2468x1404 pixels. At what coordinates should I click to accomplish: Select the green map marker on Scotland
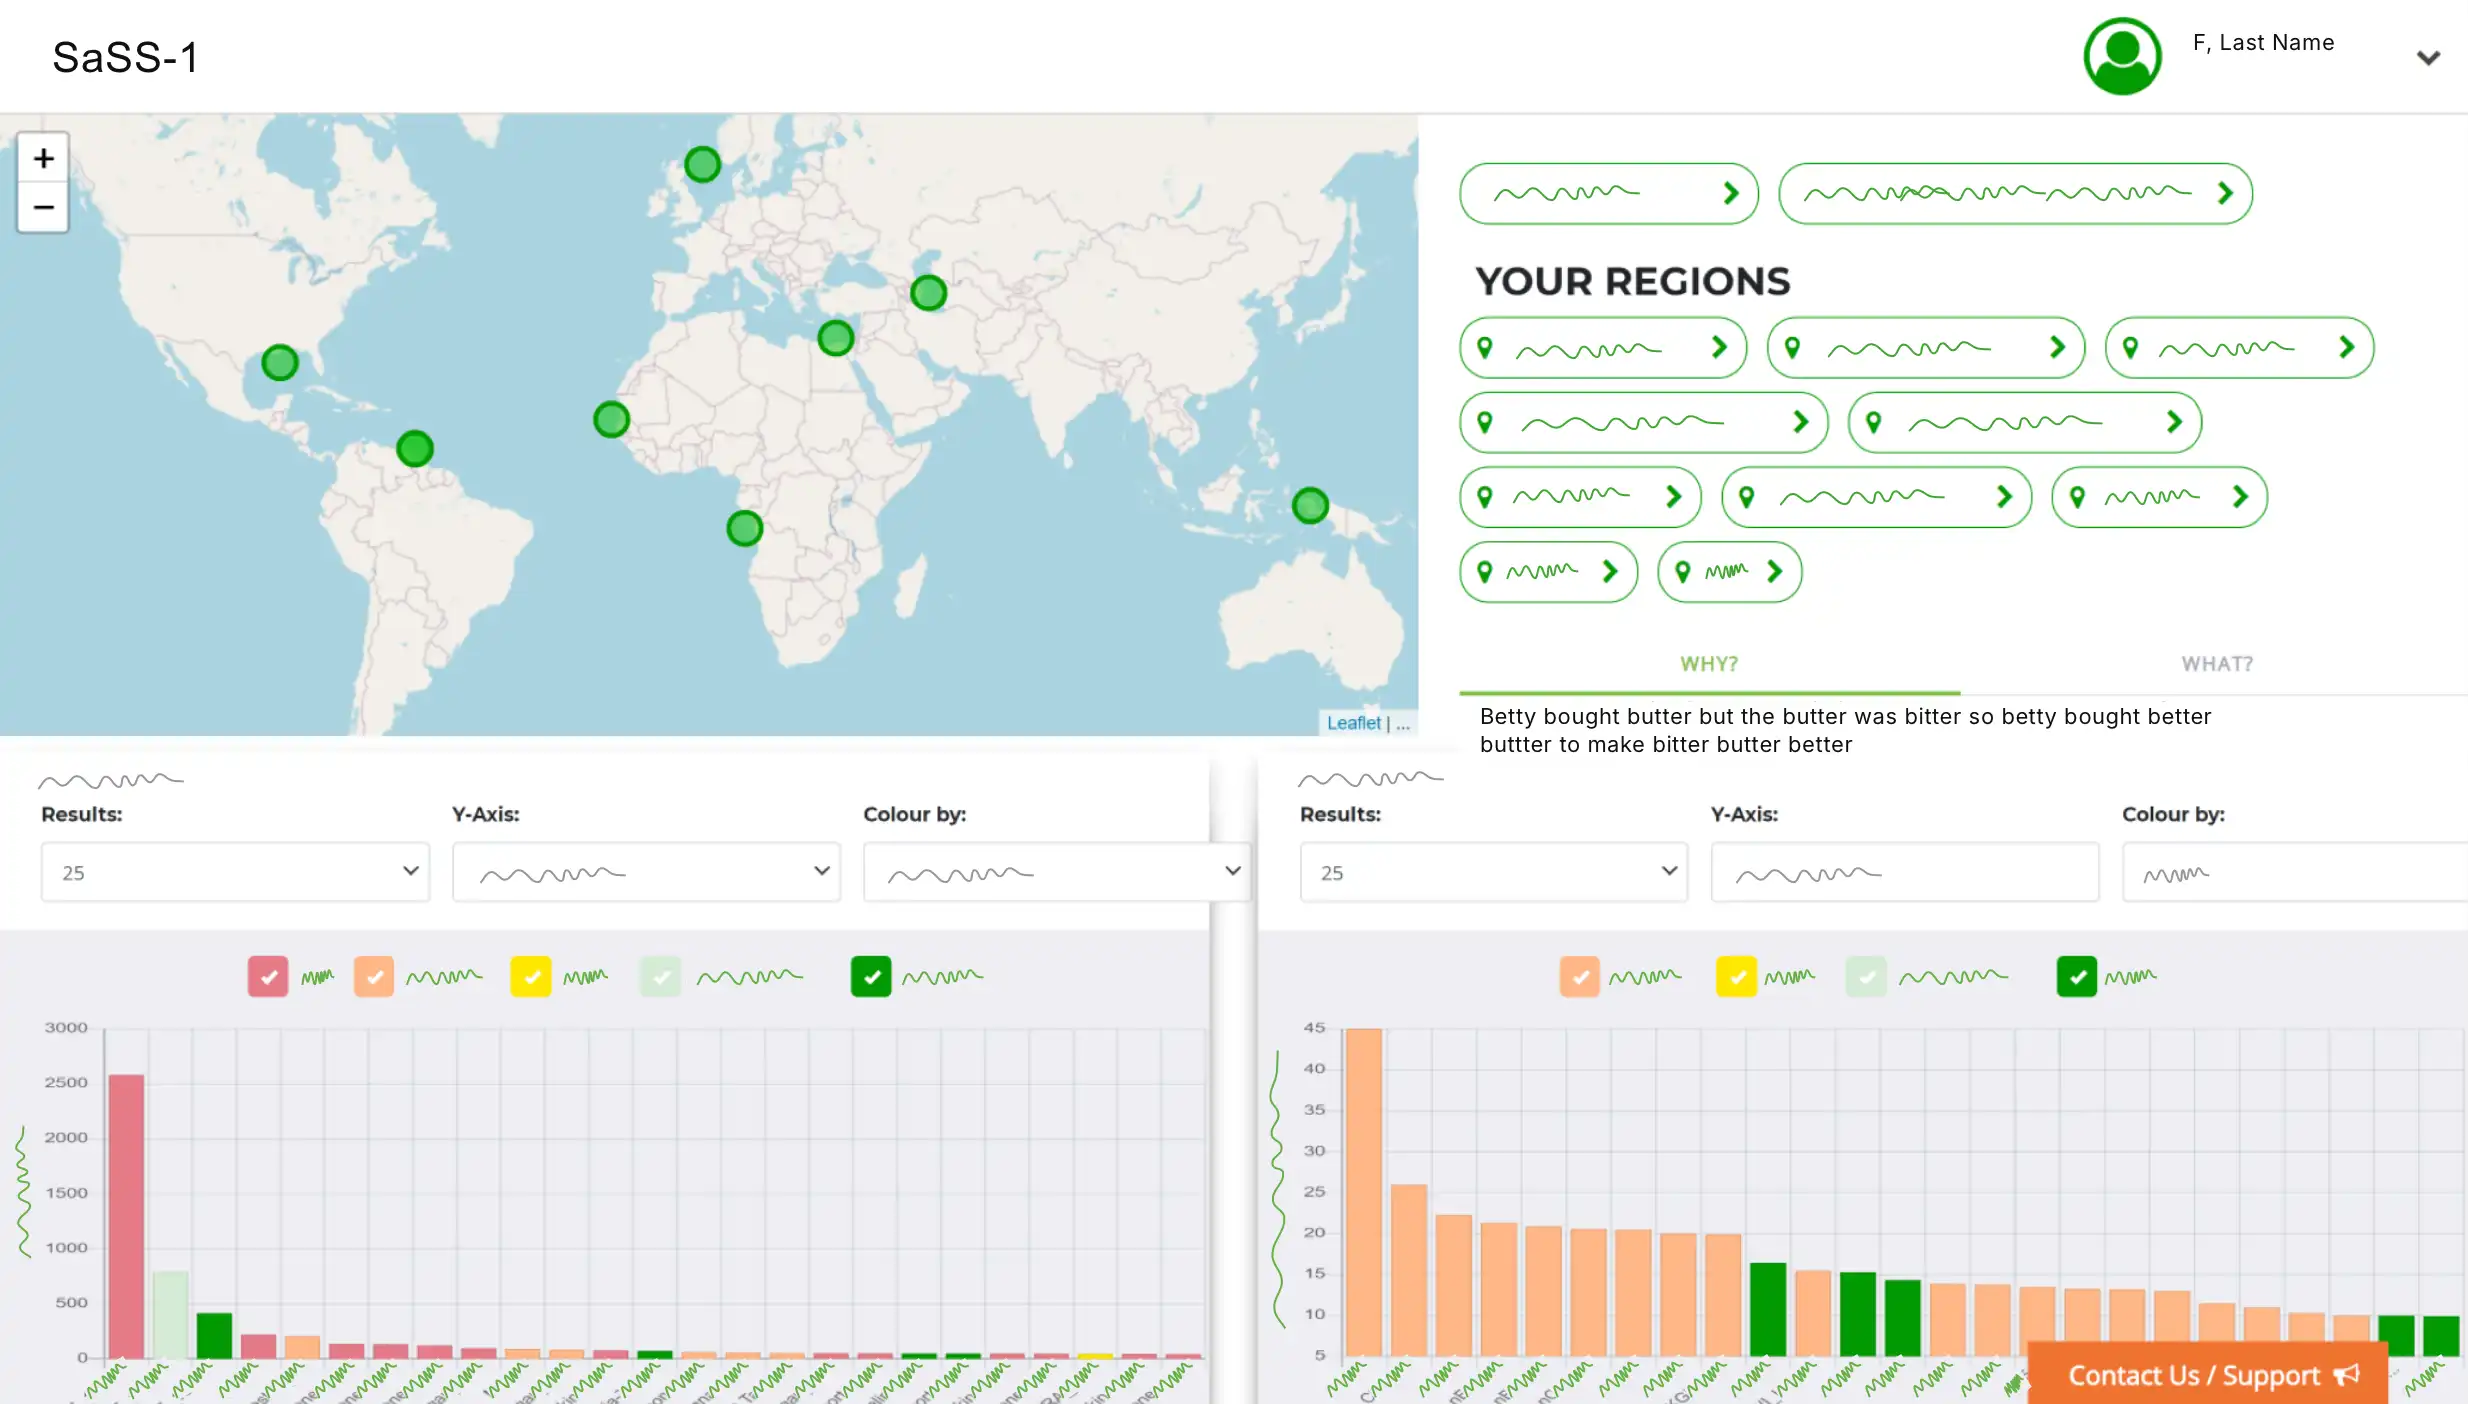point(703,163)
